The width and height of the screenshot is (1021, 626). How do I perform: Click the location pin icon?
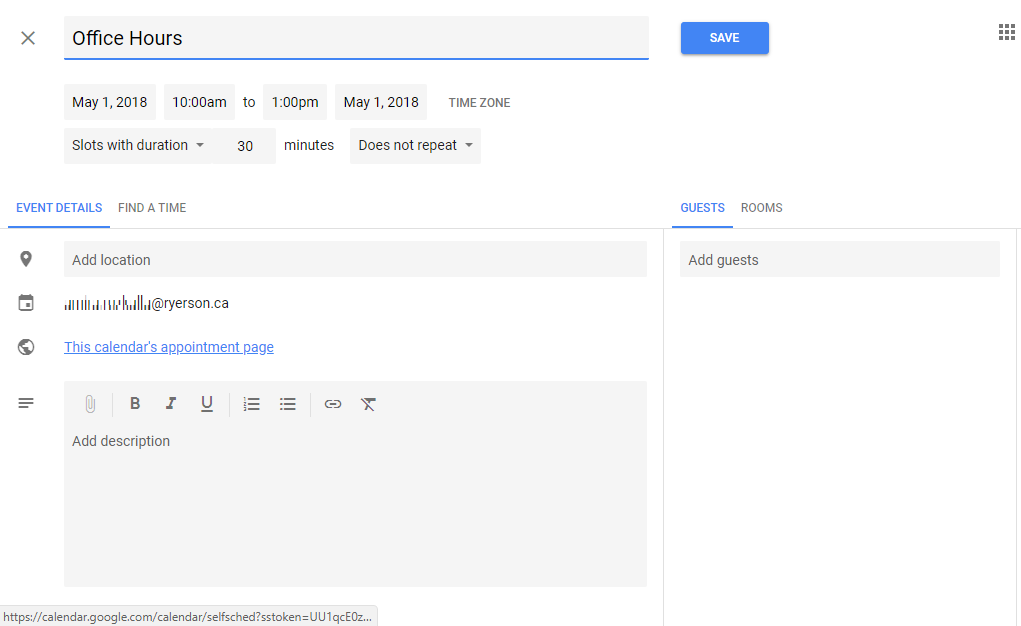26,259
